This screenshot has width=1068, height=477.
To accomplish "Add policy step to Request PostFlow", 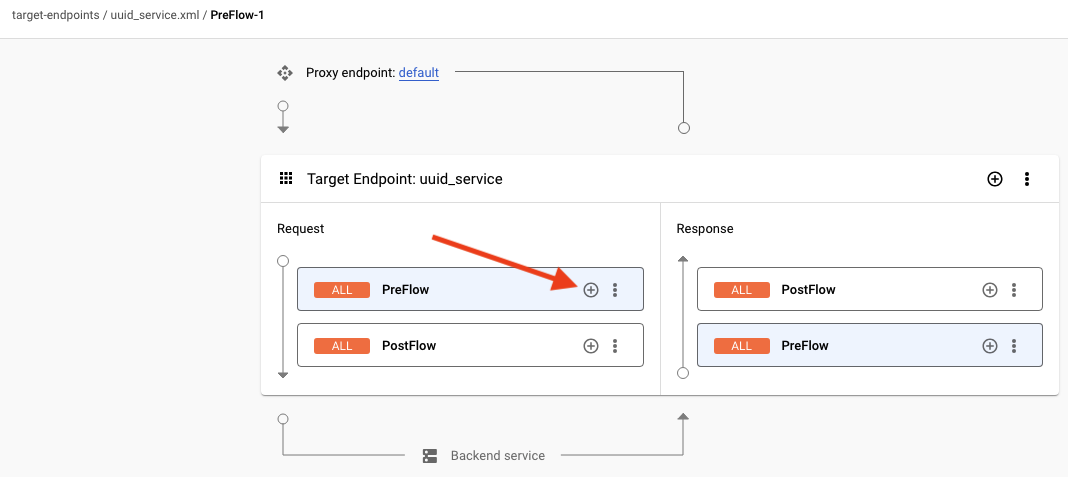I will click(591, 345).
